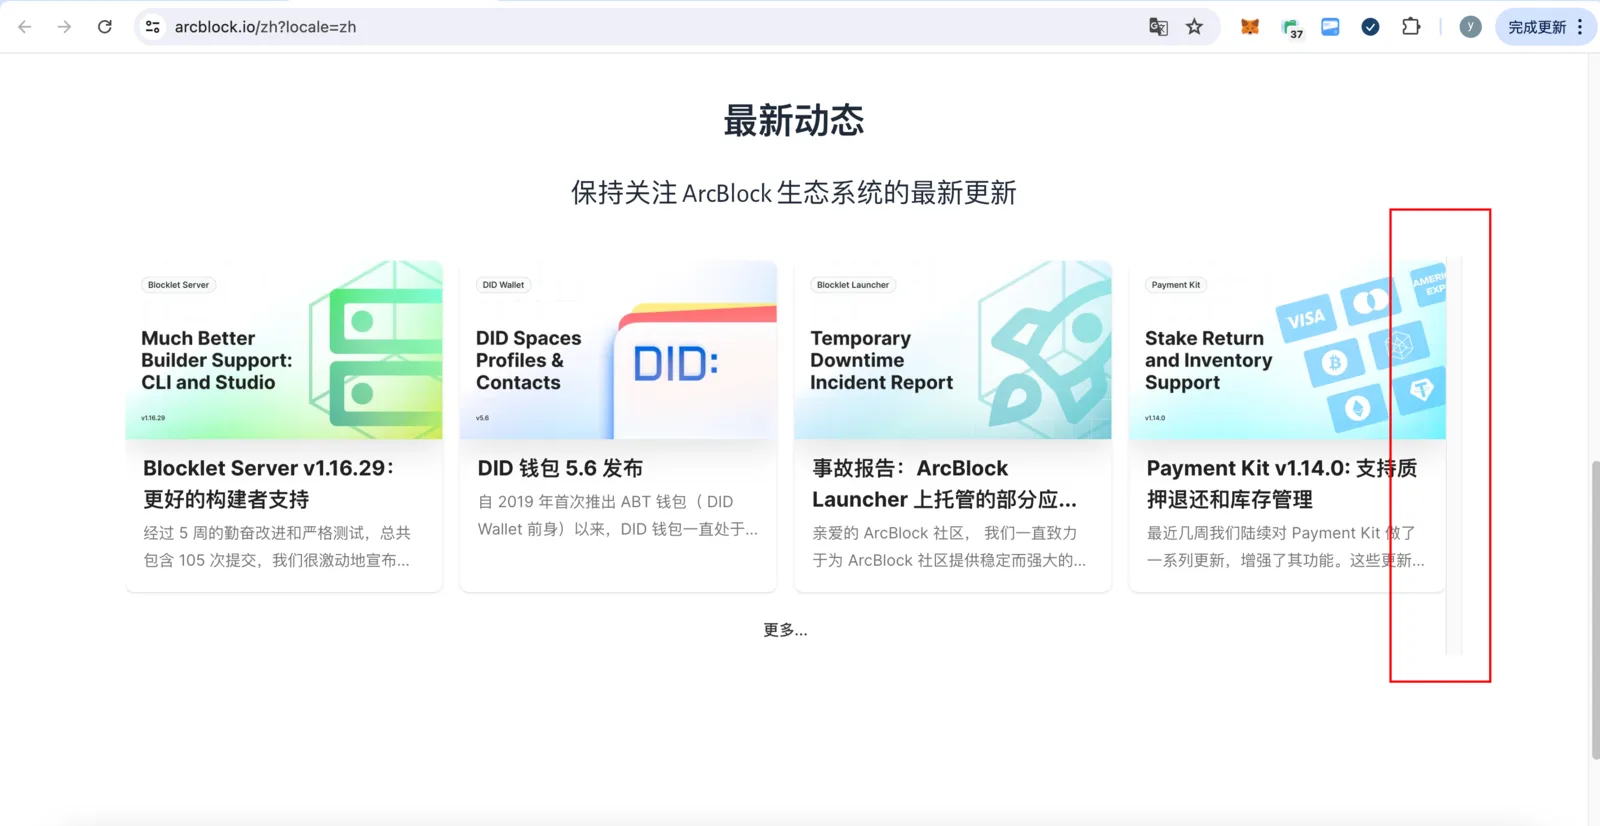Screen dimensions: 1600x826
Task: Click the 最新动态 heading
Action: tap(794, 121)
